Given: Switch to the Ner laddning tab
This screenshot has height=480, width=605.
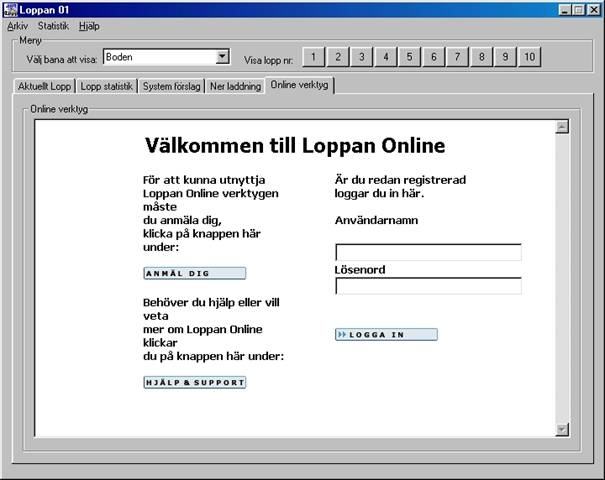Looking at the screenshot, I should (x=235, y=86).
